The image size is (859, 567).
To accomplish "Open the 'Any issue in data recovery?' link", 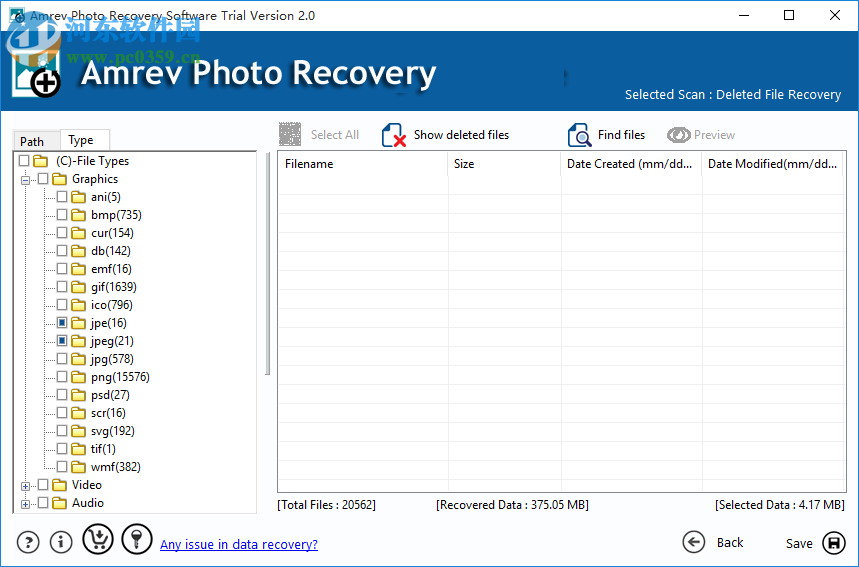I will [x=239, y=545].
